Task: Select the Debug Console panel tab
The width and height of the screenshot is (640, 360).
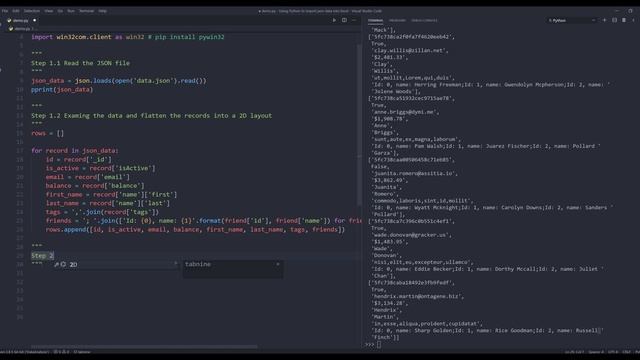Action: pos(424,20)
